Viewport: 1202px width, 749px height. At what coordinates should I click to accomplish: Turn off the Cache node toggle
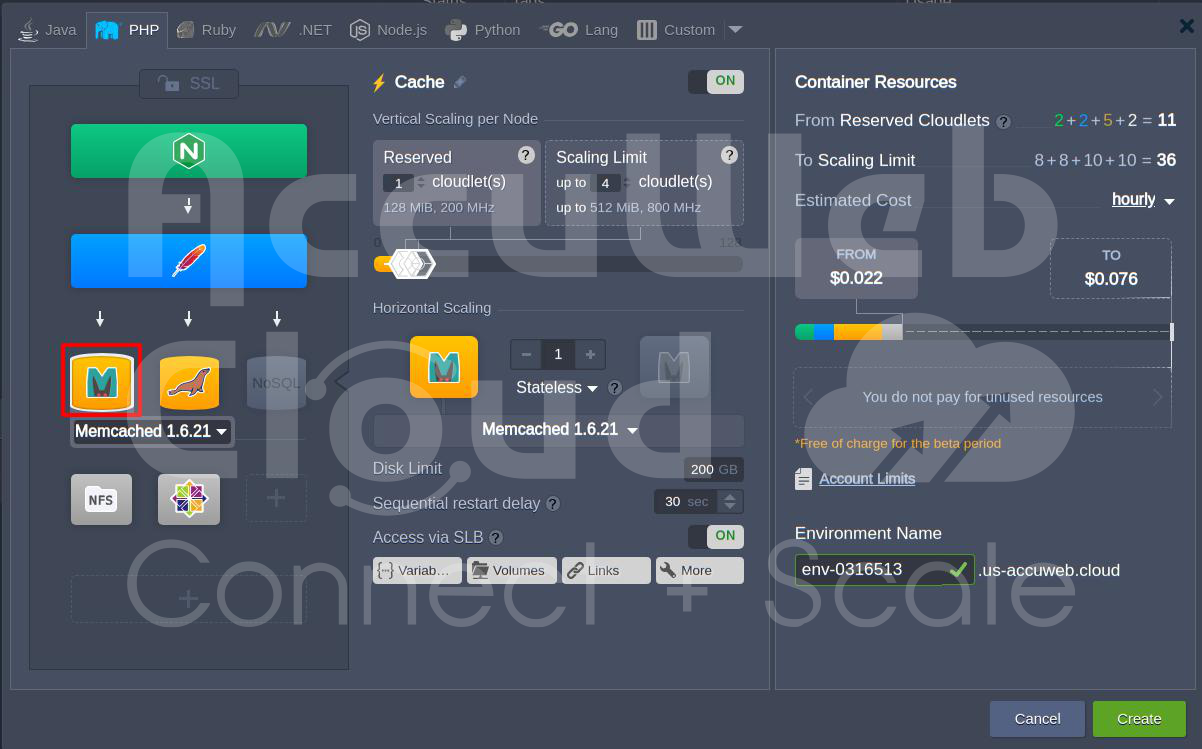click(716, 82)
